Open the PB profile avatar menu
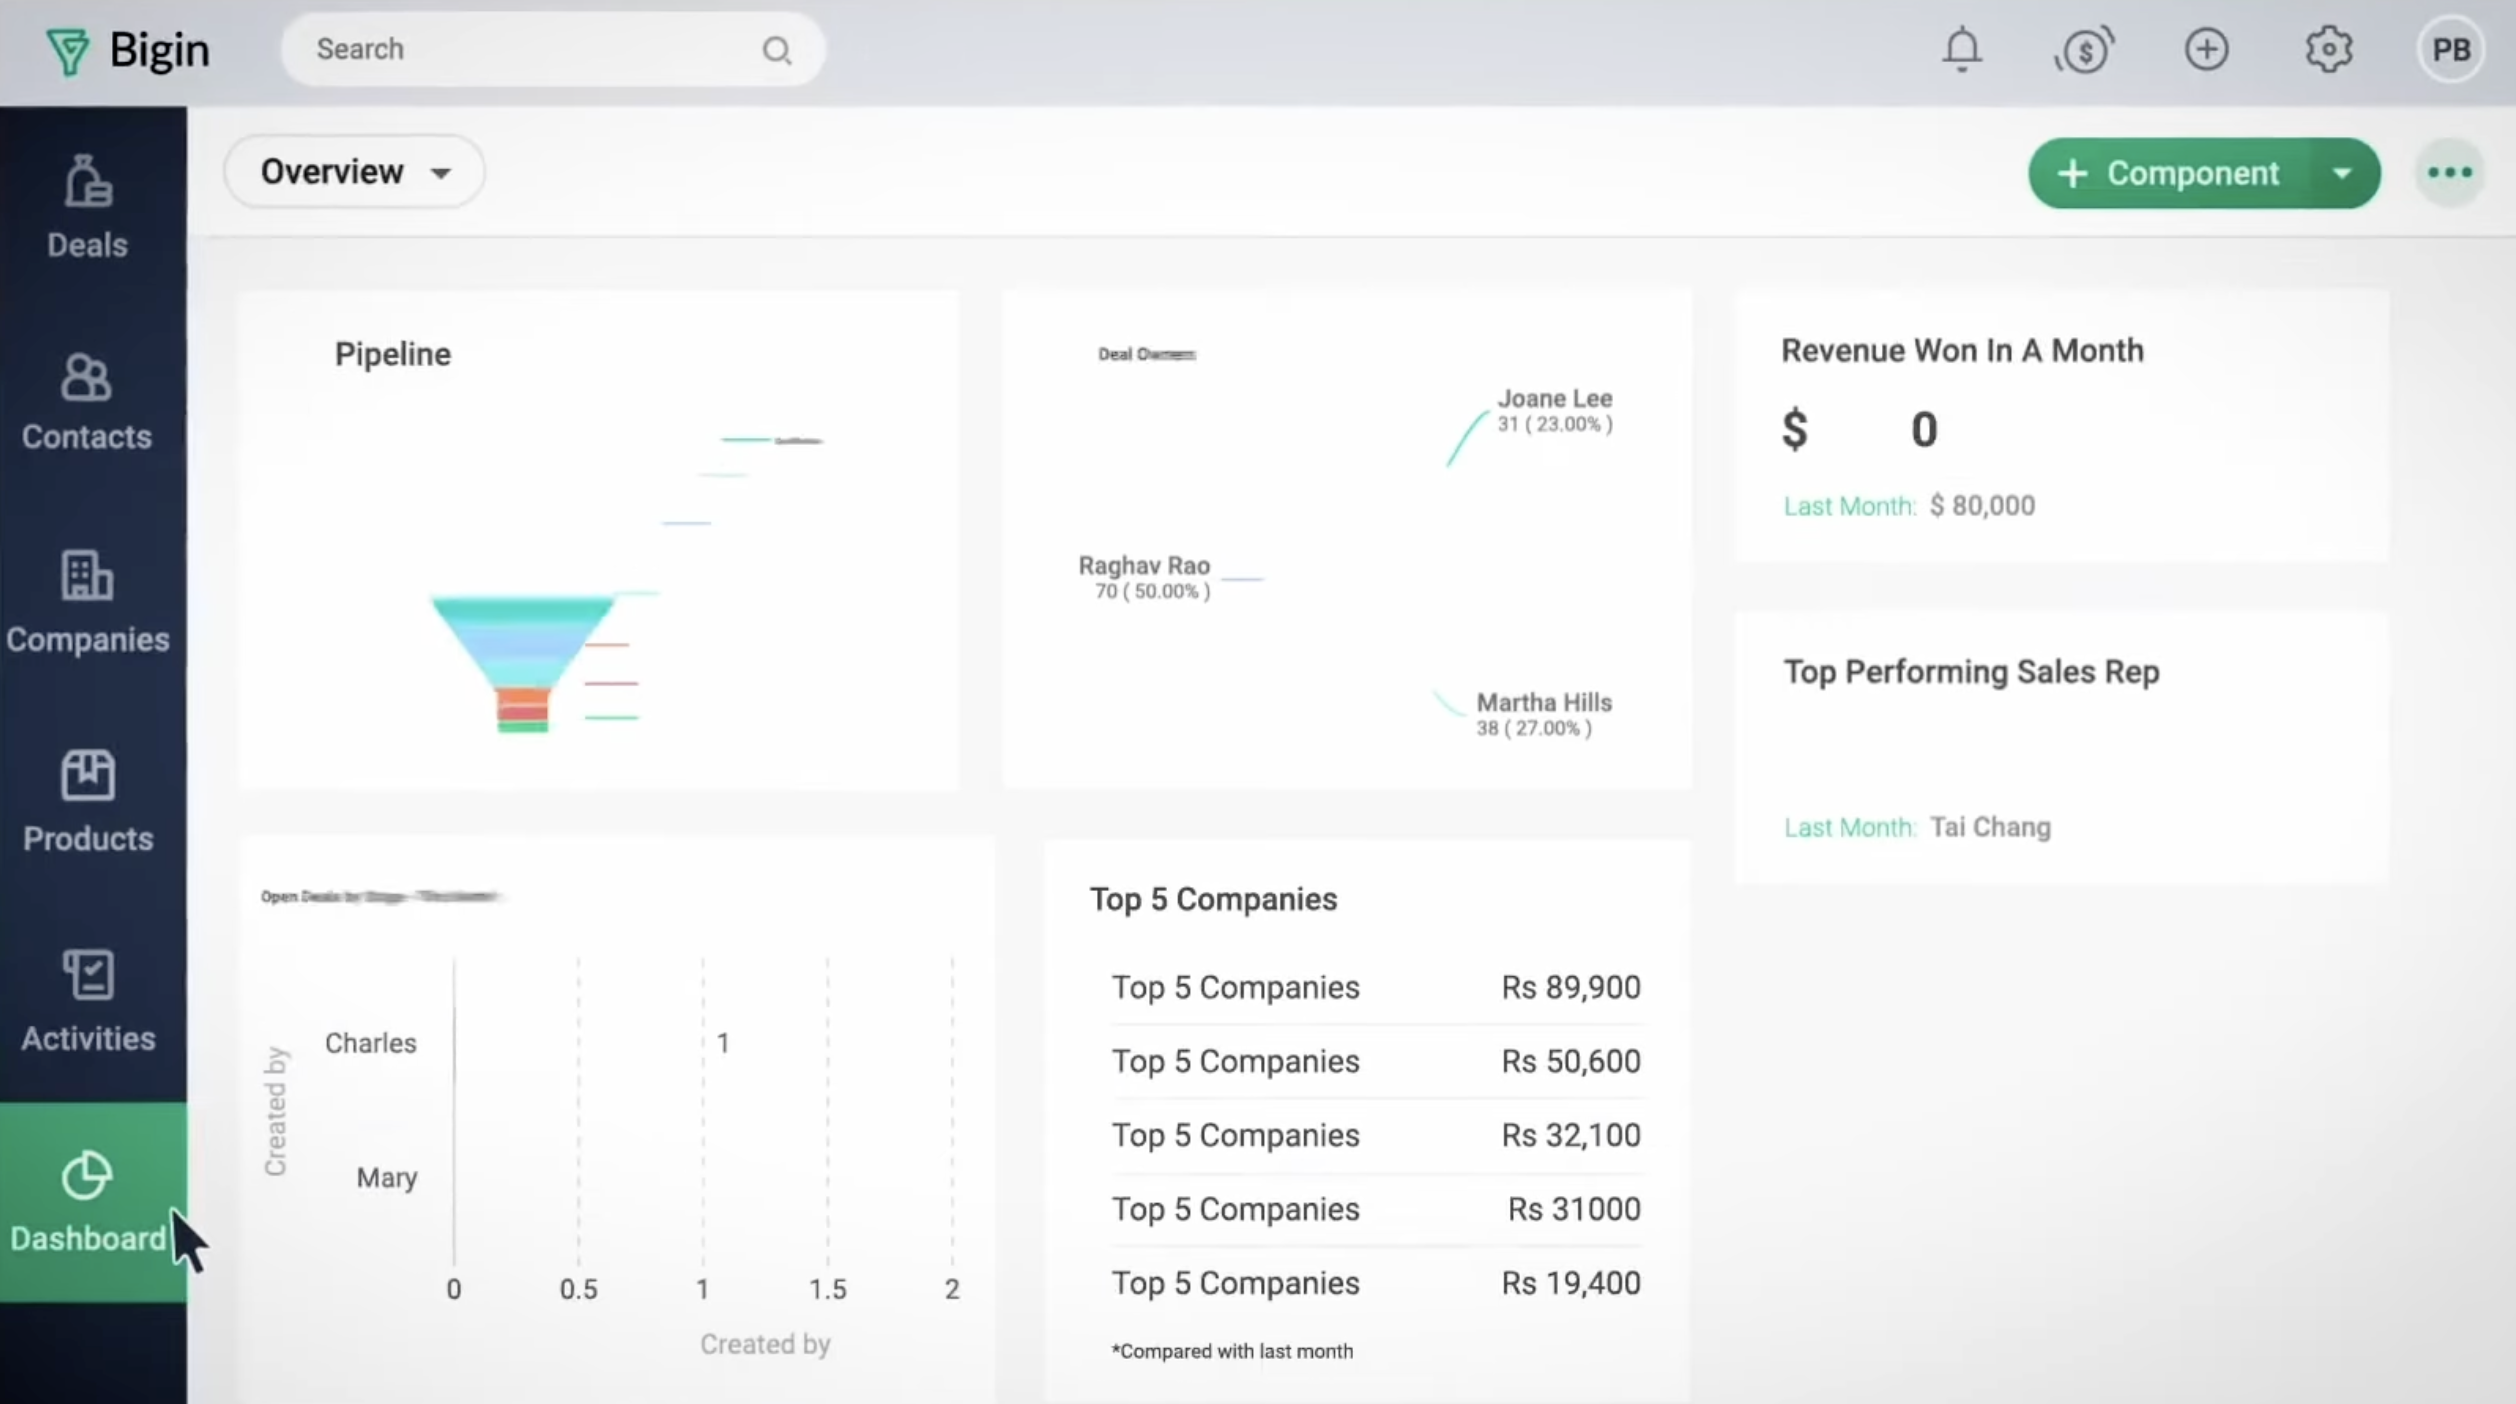Screen dimensions: 2516x1404 click(2451, 49)
